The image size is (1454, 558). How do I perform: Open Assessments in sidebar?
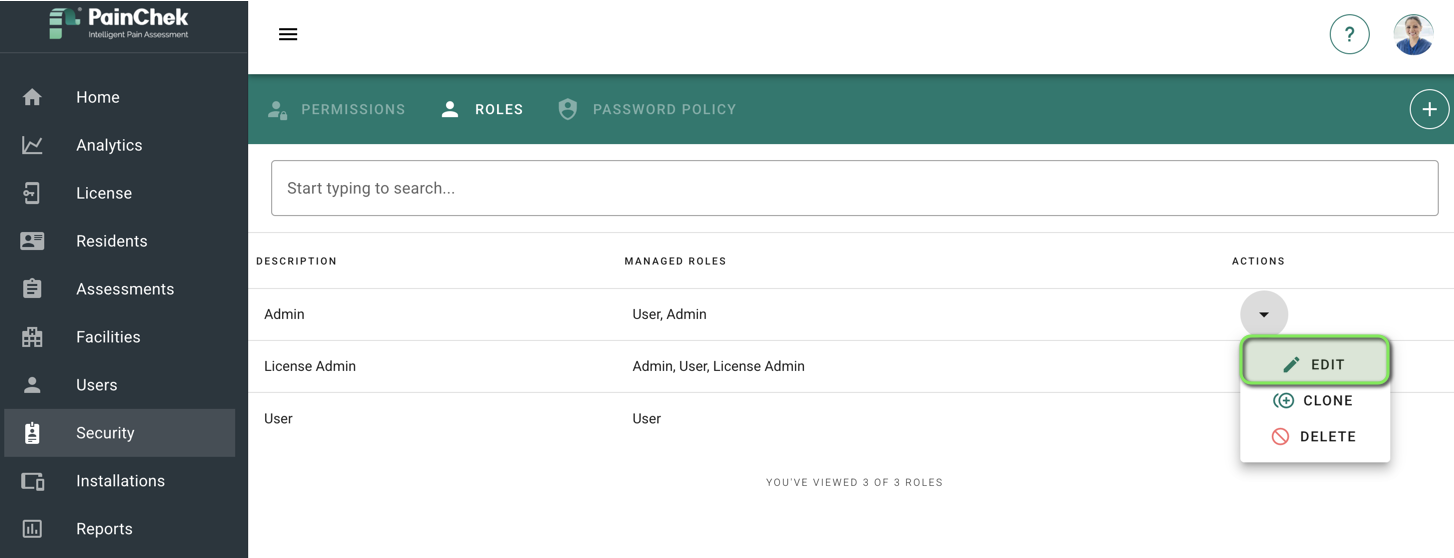coord(120,289)
